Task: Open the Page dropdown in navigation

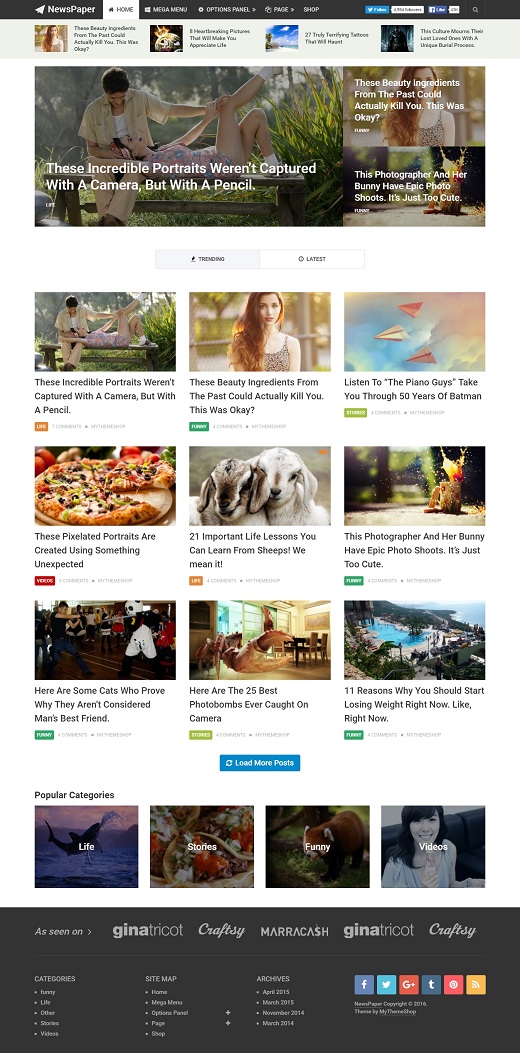Action: pos(279,10)
